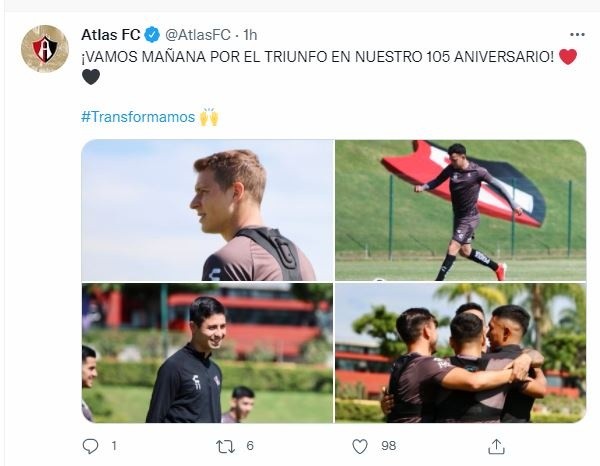The height and width of the screenshot is (466, 600).
Task: Open photo of smiling man in black jacket
Action: (207, 353)
